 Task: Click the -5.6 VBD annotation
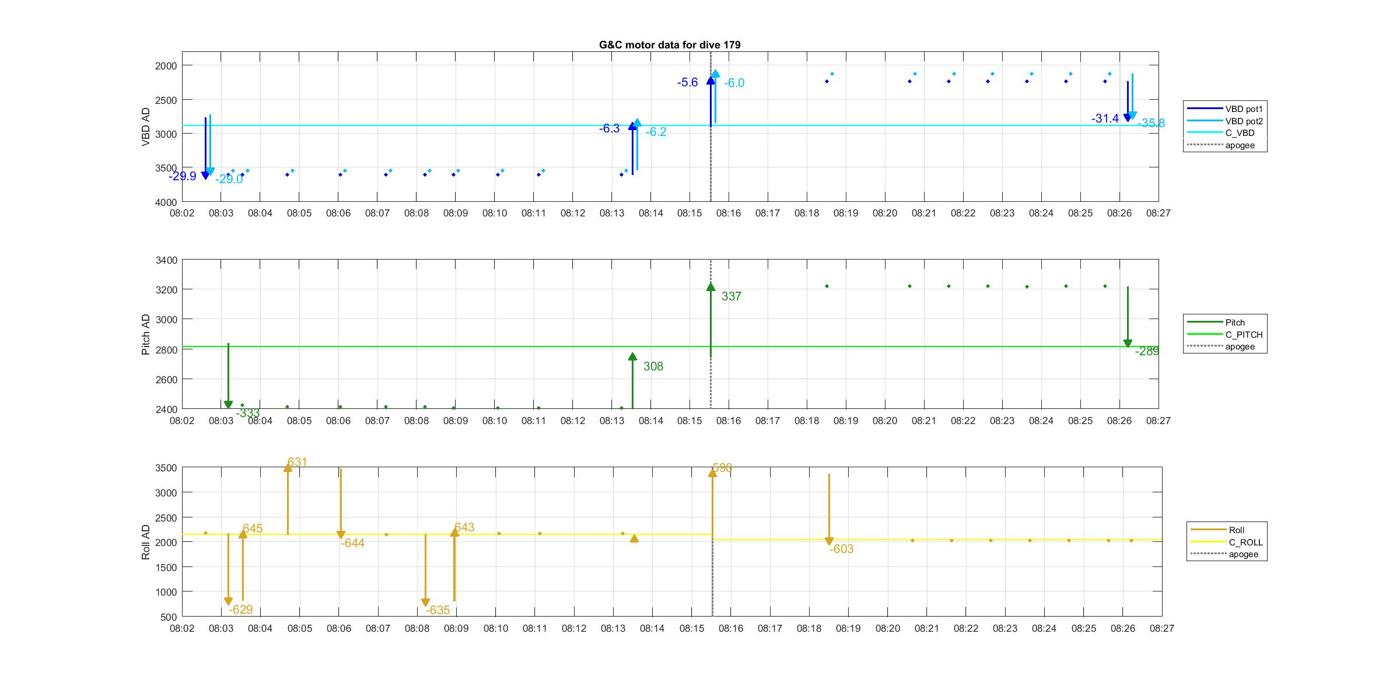click(x=687, y=82)
